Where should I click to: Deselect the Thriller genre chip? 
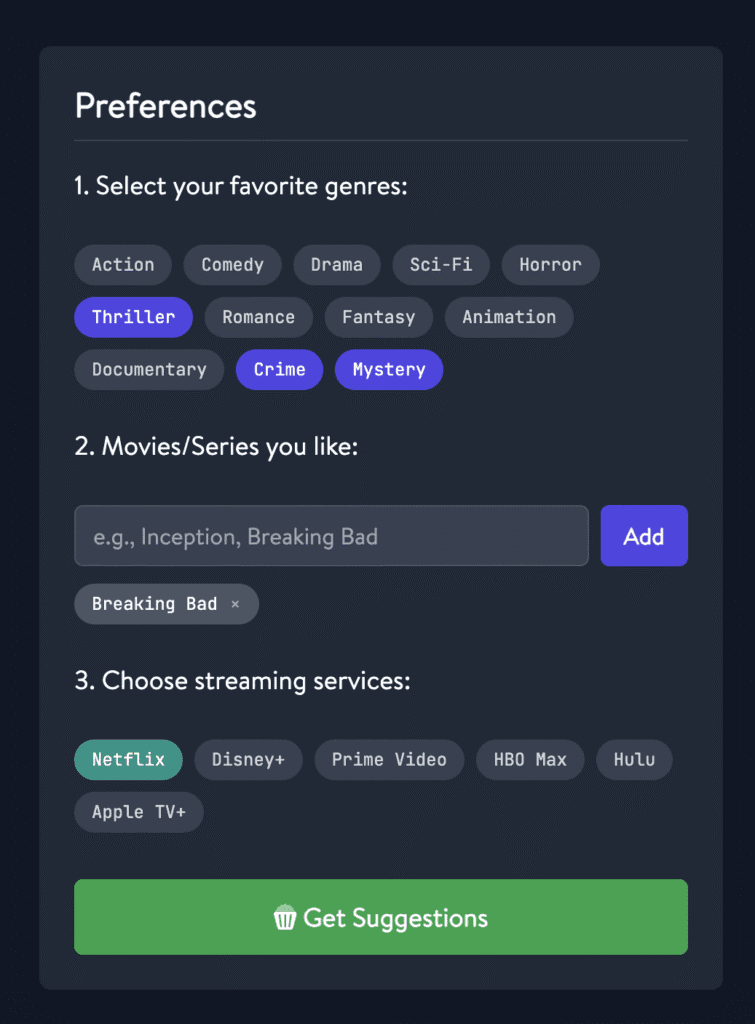(133, 317)
